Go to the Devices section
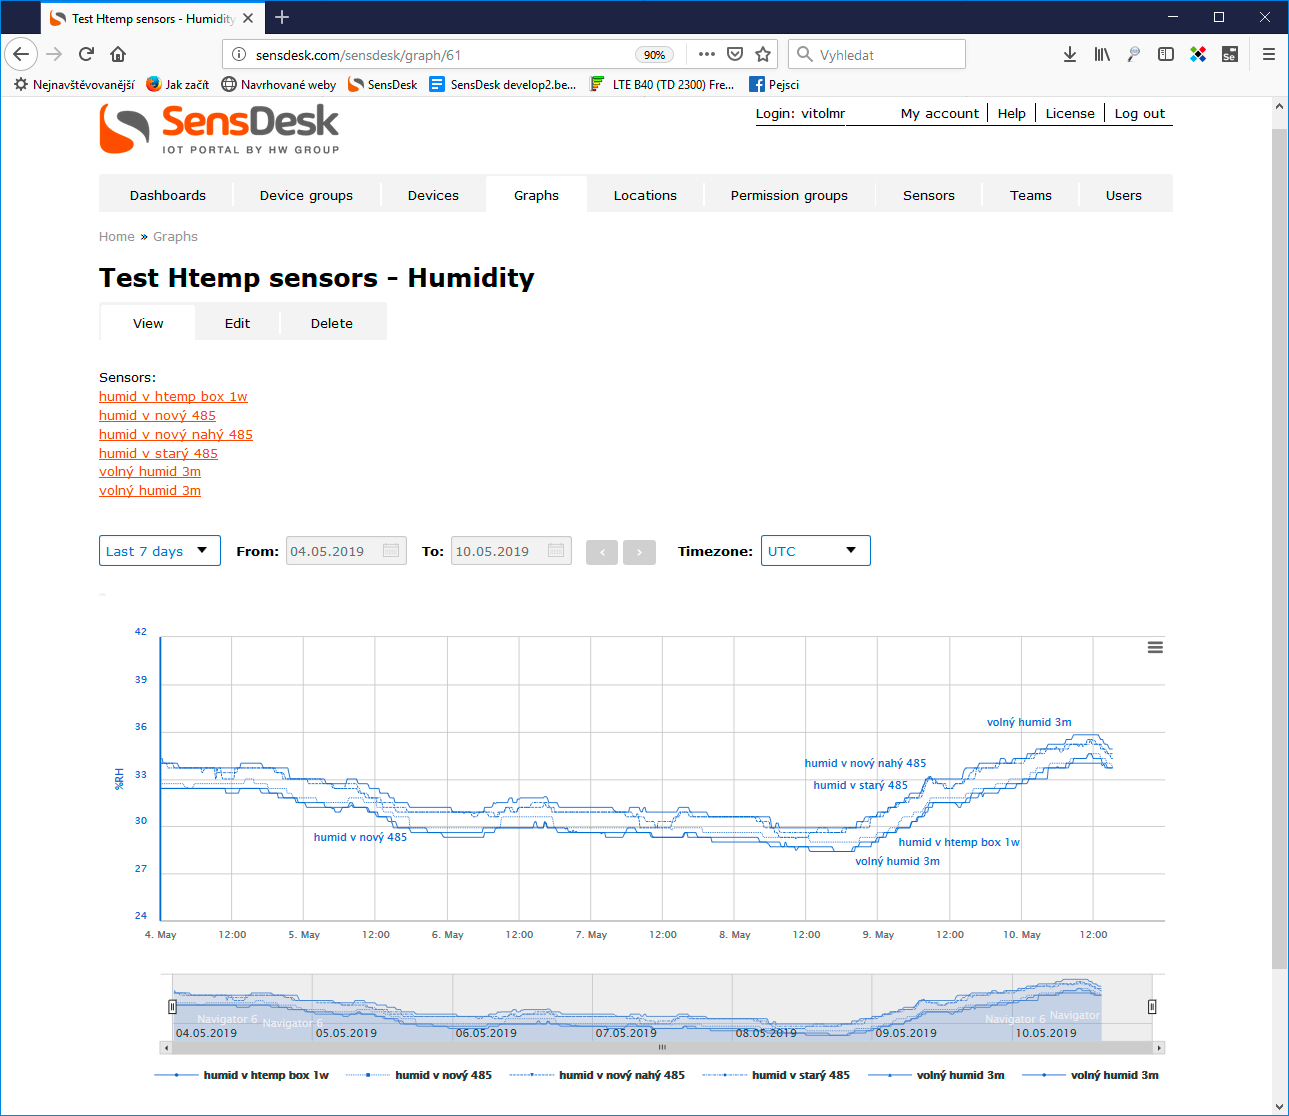 click(x=433, y=195)
